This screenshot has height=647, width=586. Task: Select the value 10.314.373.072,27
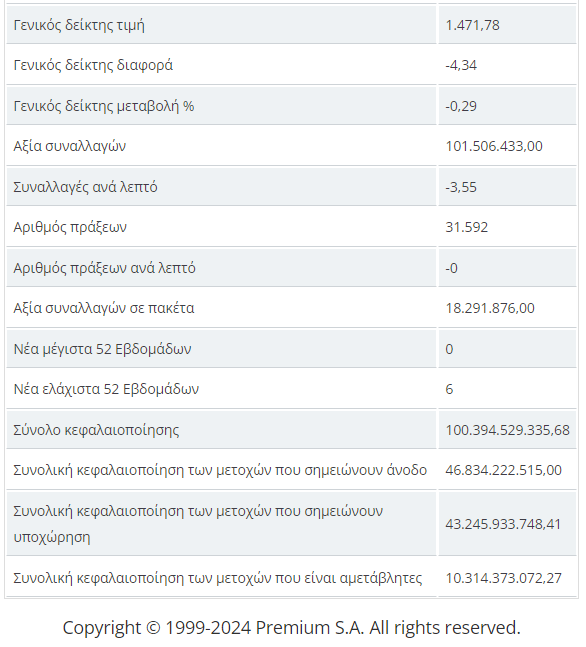[x=503, y=578]
